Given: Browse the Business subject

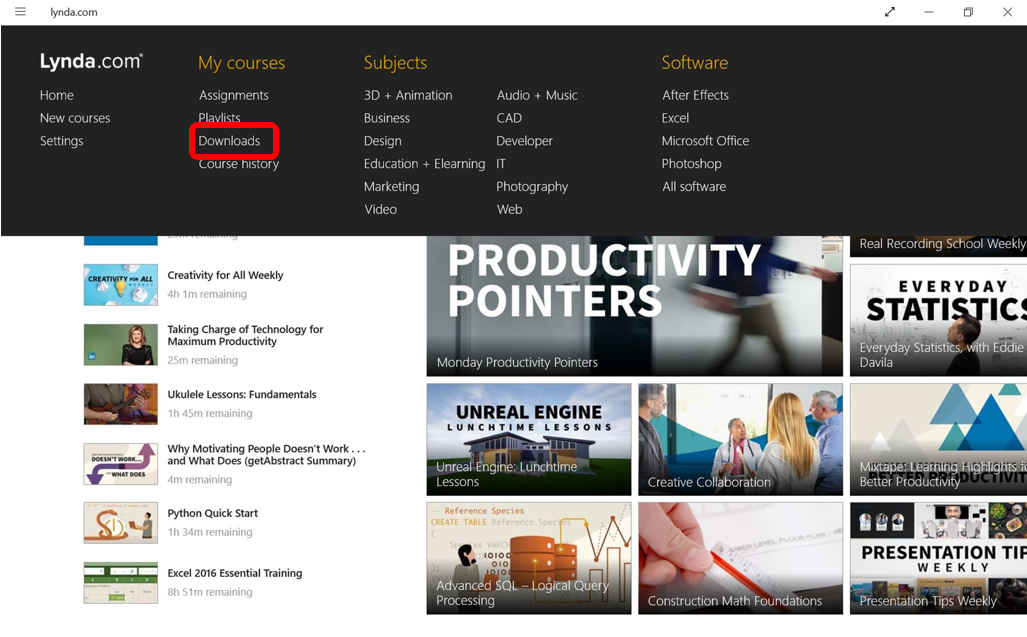Looking at the screenshot, I should click(x=386, y=118).
